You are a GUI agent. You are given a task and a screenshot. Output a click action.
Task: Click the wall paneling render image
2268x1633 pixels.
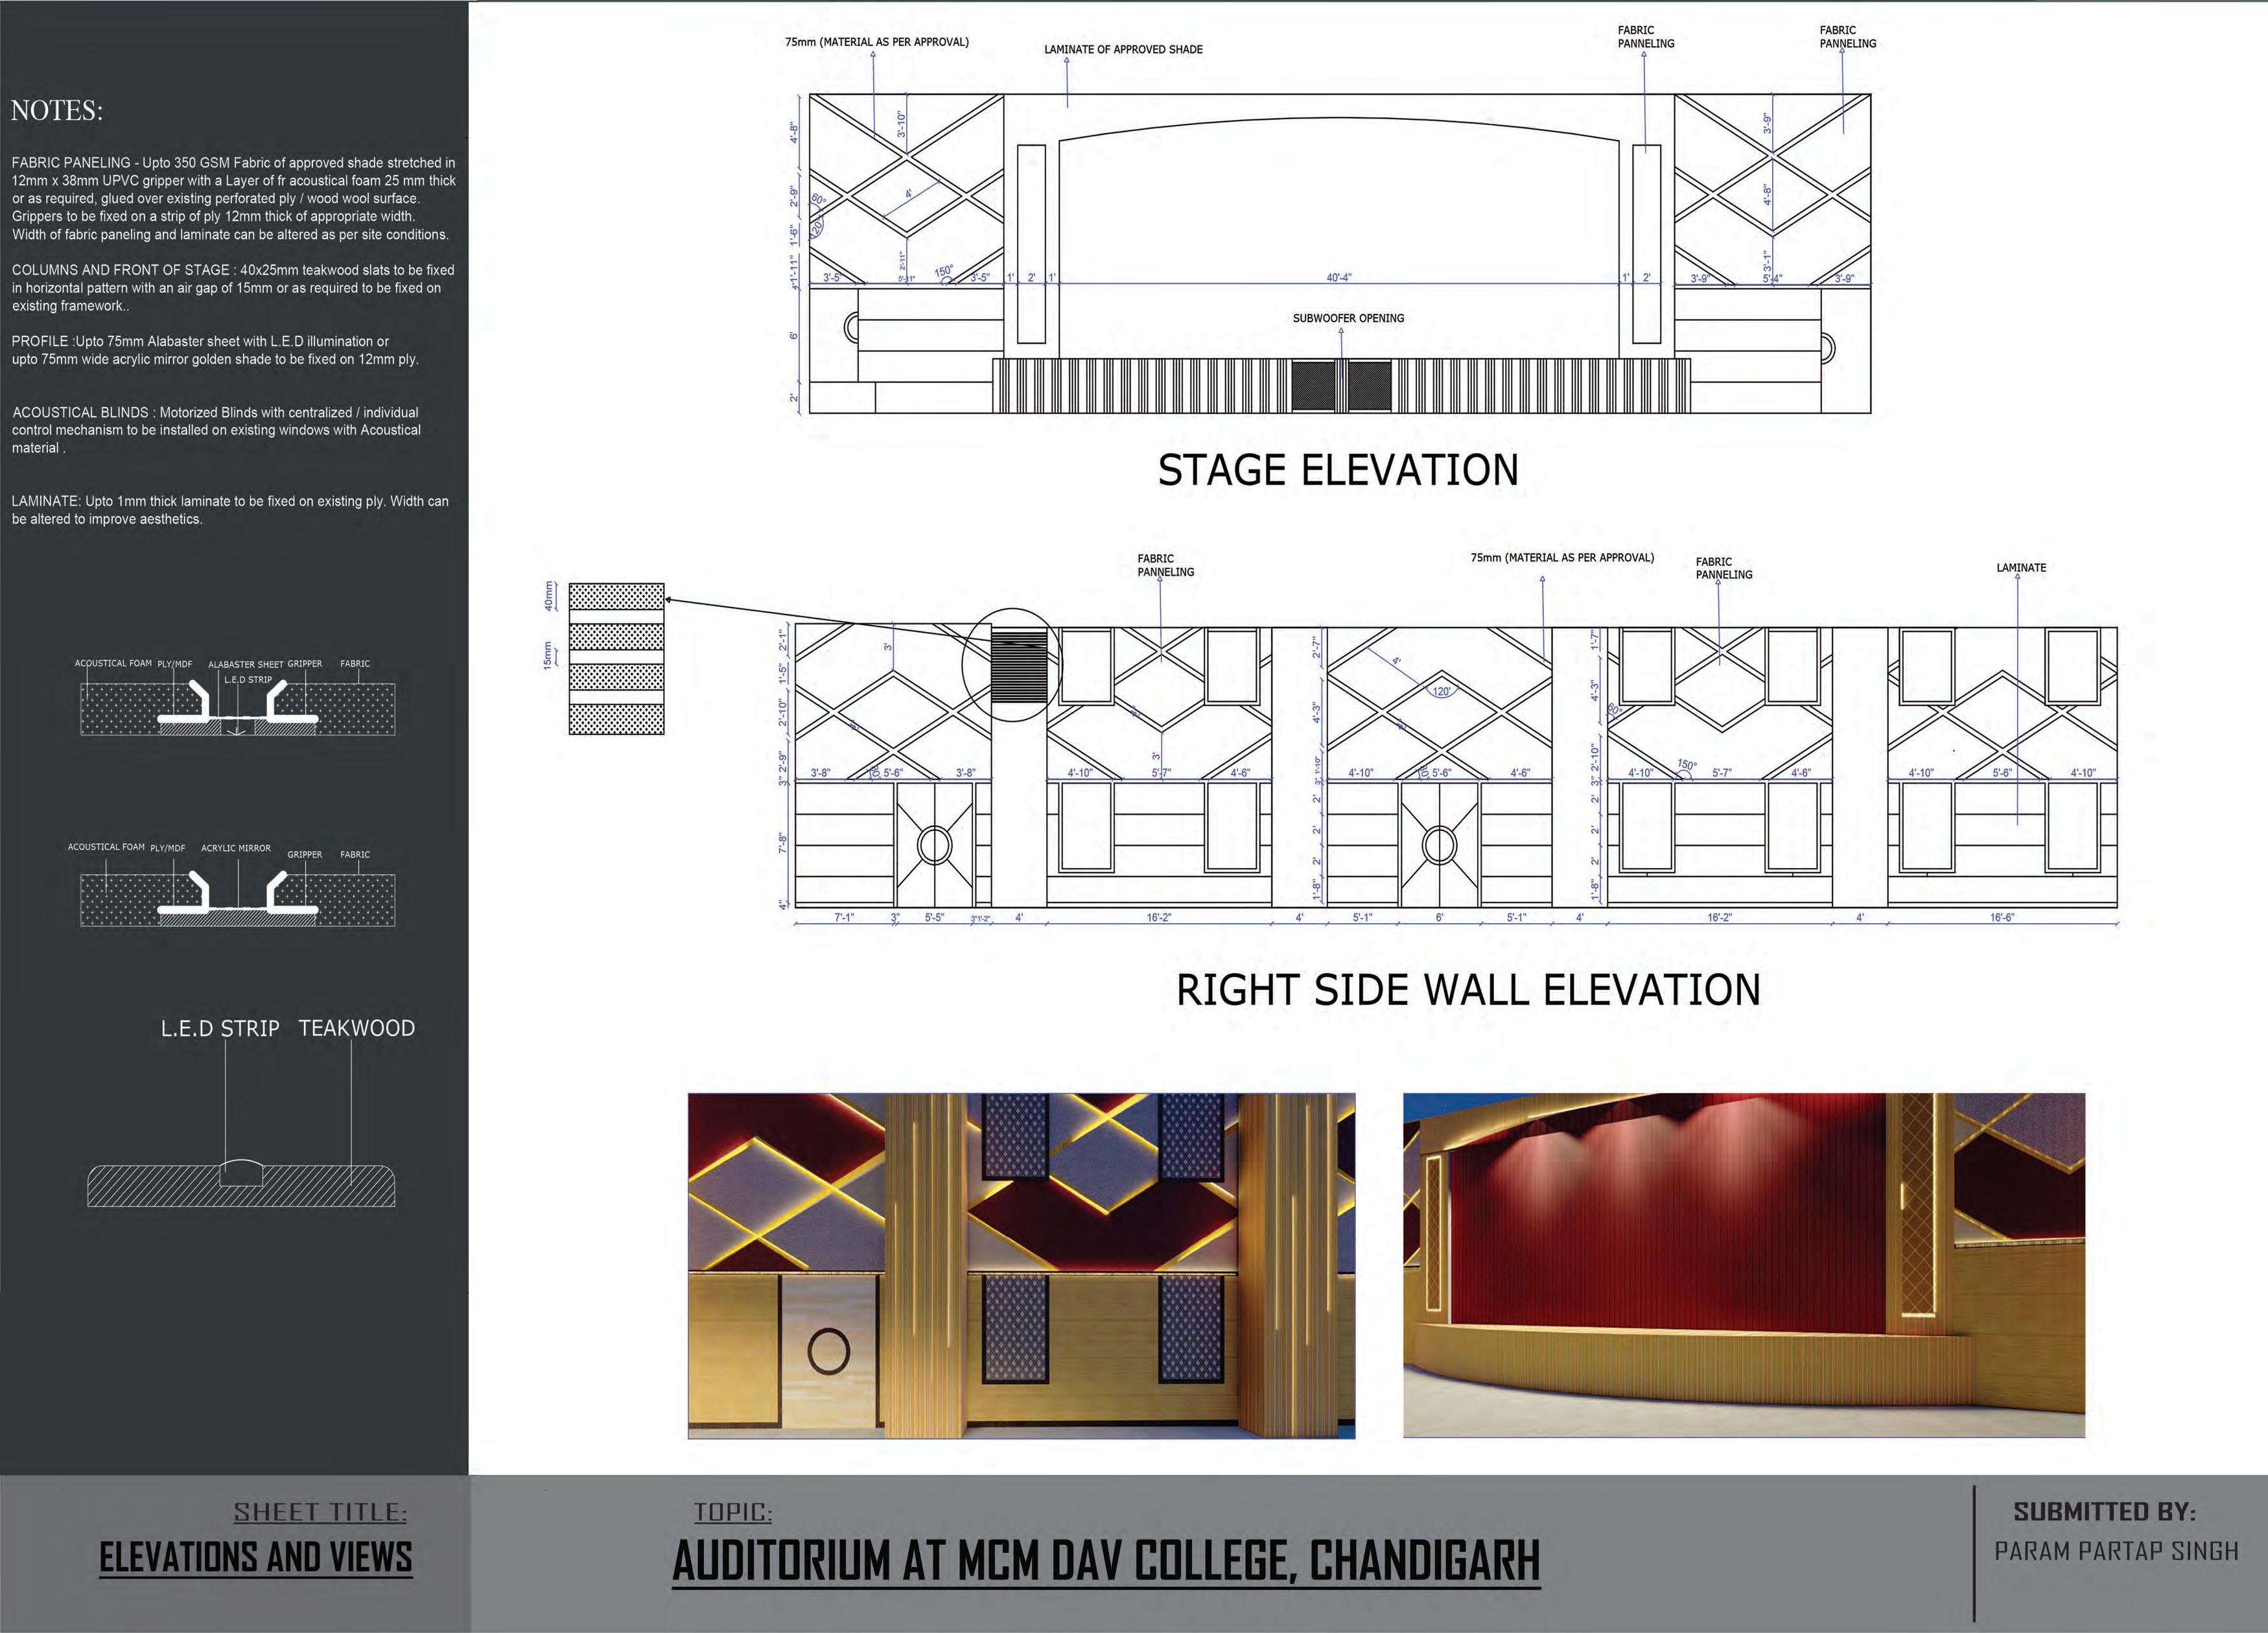point(1021,1265)
